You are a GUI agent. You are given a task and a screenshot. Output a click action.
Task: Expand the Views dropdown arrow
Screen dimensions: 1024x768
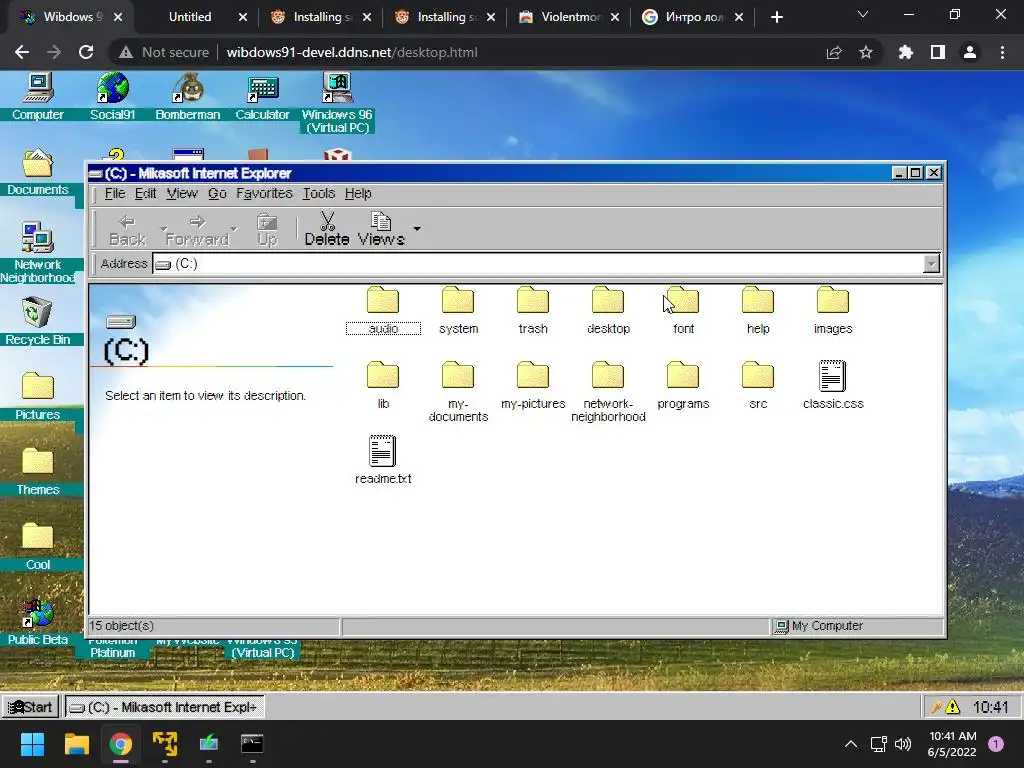[417, 229]
